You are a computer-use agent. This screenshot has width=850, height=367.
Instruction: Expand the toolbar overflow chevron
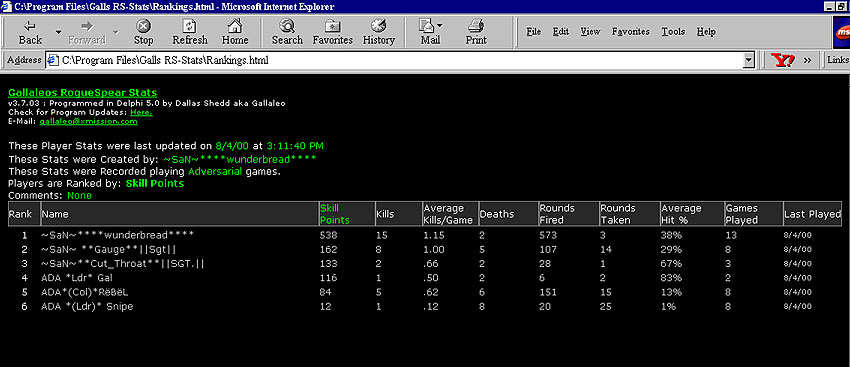click(x=807, y=61)
